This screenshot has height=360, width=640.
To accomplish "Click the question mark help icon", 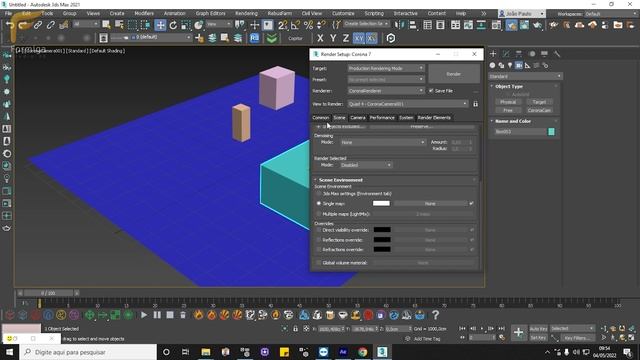I will [x=436, y=315].
